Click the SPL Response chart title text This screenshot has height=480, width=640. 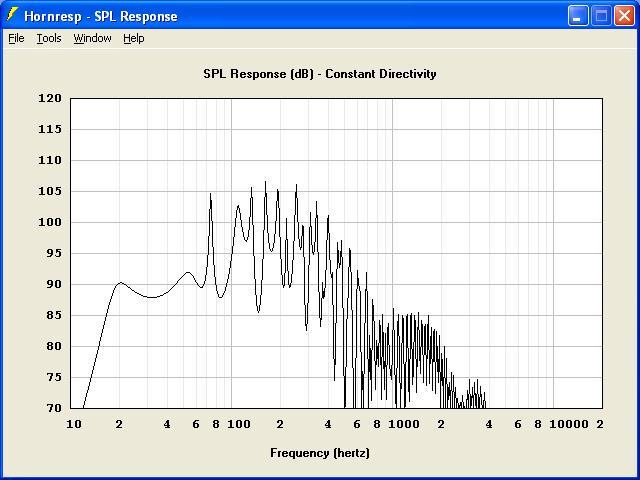click(320, 74)
